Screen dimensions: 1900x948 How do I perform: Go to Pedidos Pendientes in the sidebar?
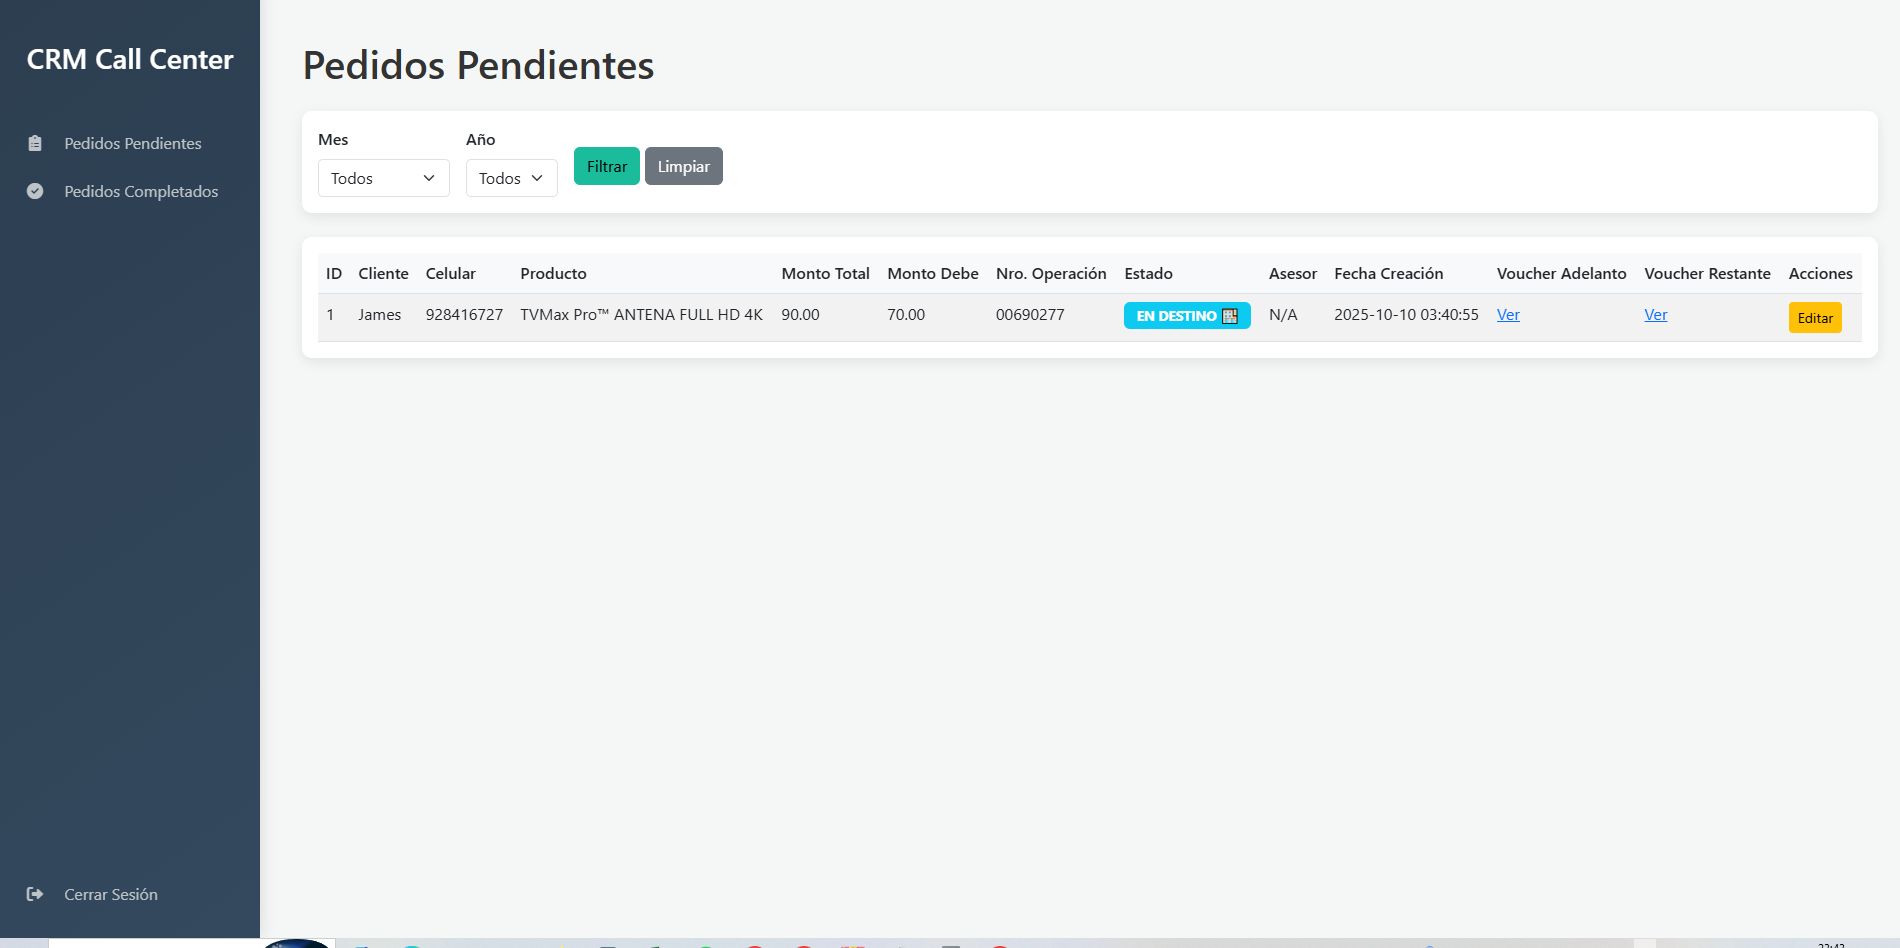pyautogui.click(x=133, y=143)
